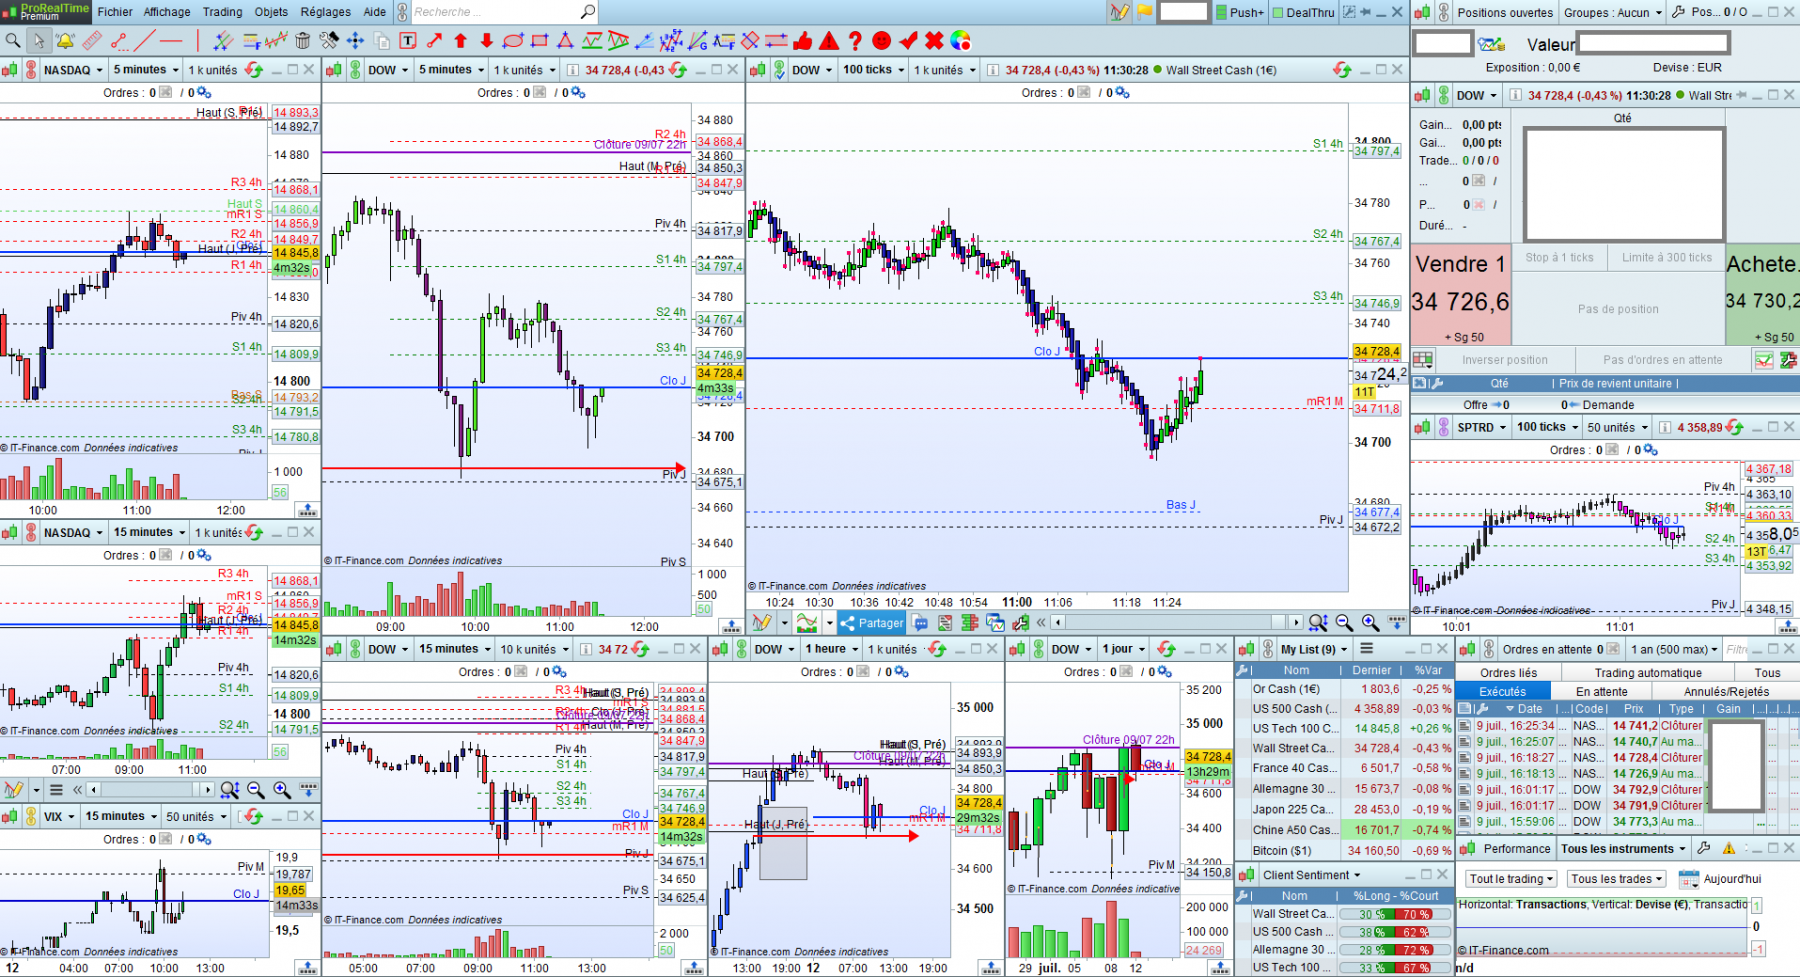Image resolution: width=1800 pixels, height=977 pixels.
Task: Open the Objets menu
Action: coord(271,12)
